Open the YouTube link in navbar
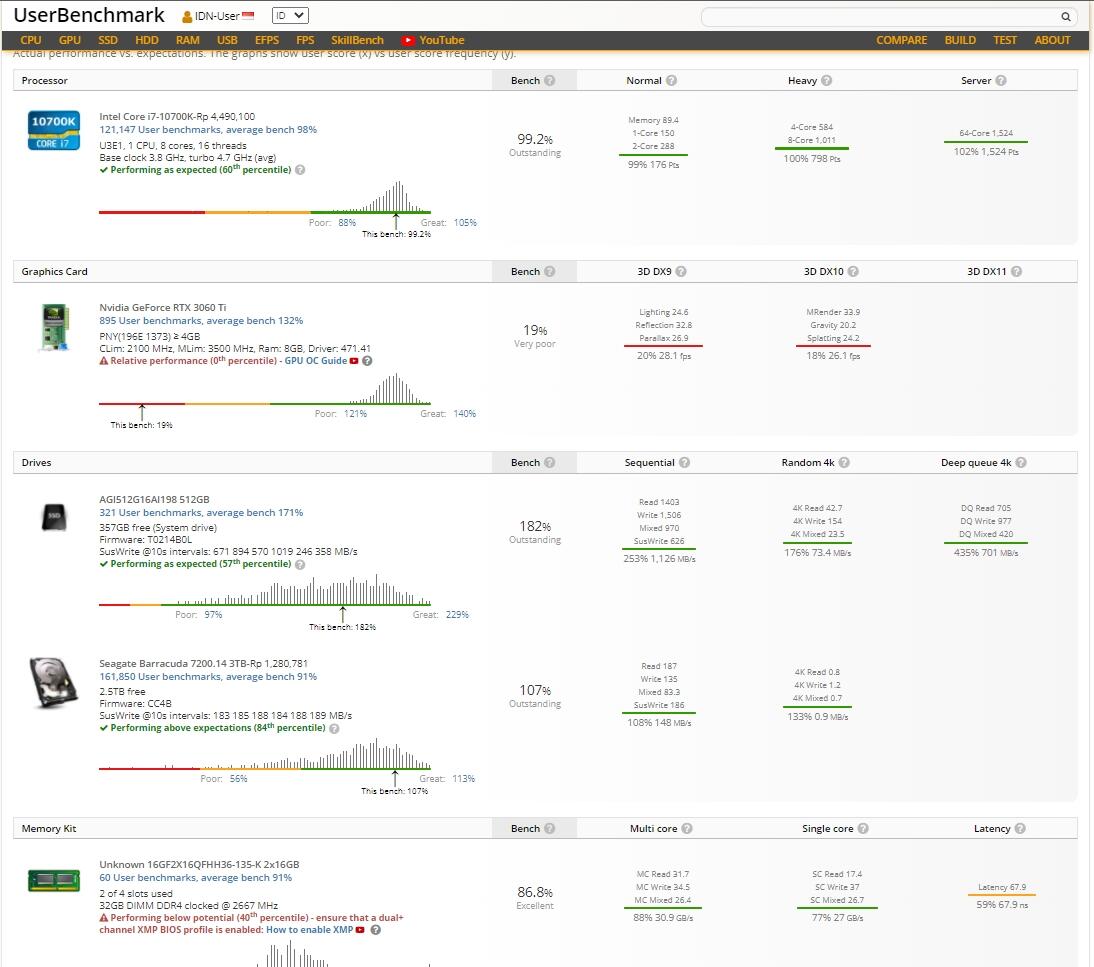Image resolution: width=1094 pixels, height=967 pixels. (x=433, y=40)
